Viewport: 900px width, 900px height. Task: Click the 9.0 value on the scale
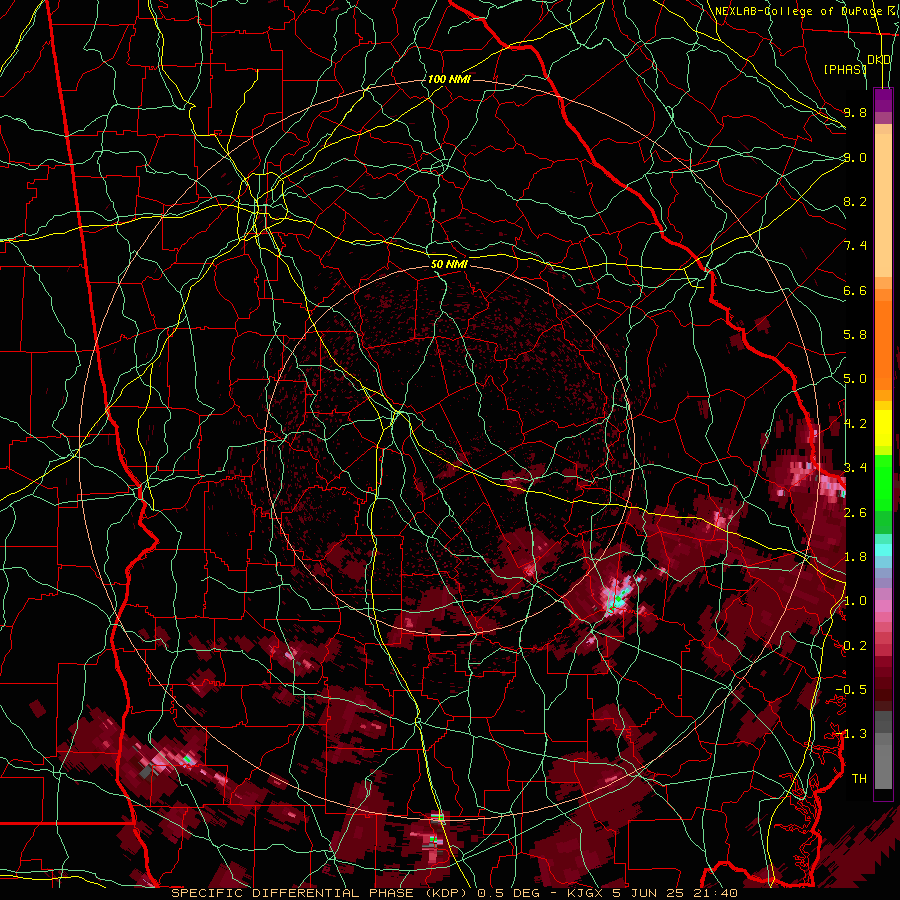pyautogui.click(x=855, y=157)
